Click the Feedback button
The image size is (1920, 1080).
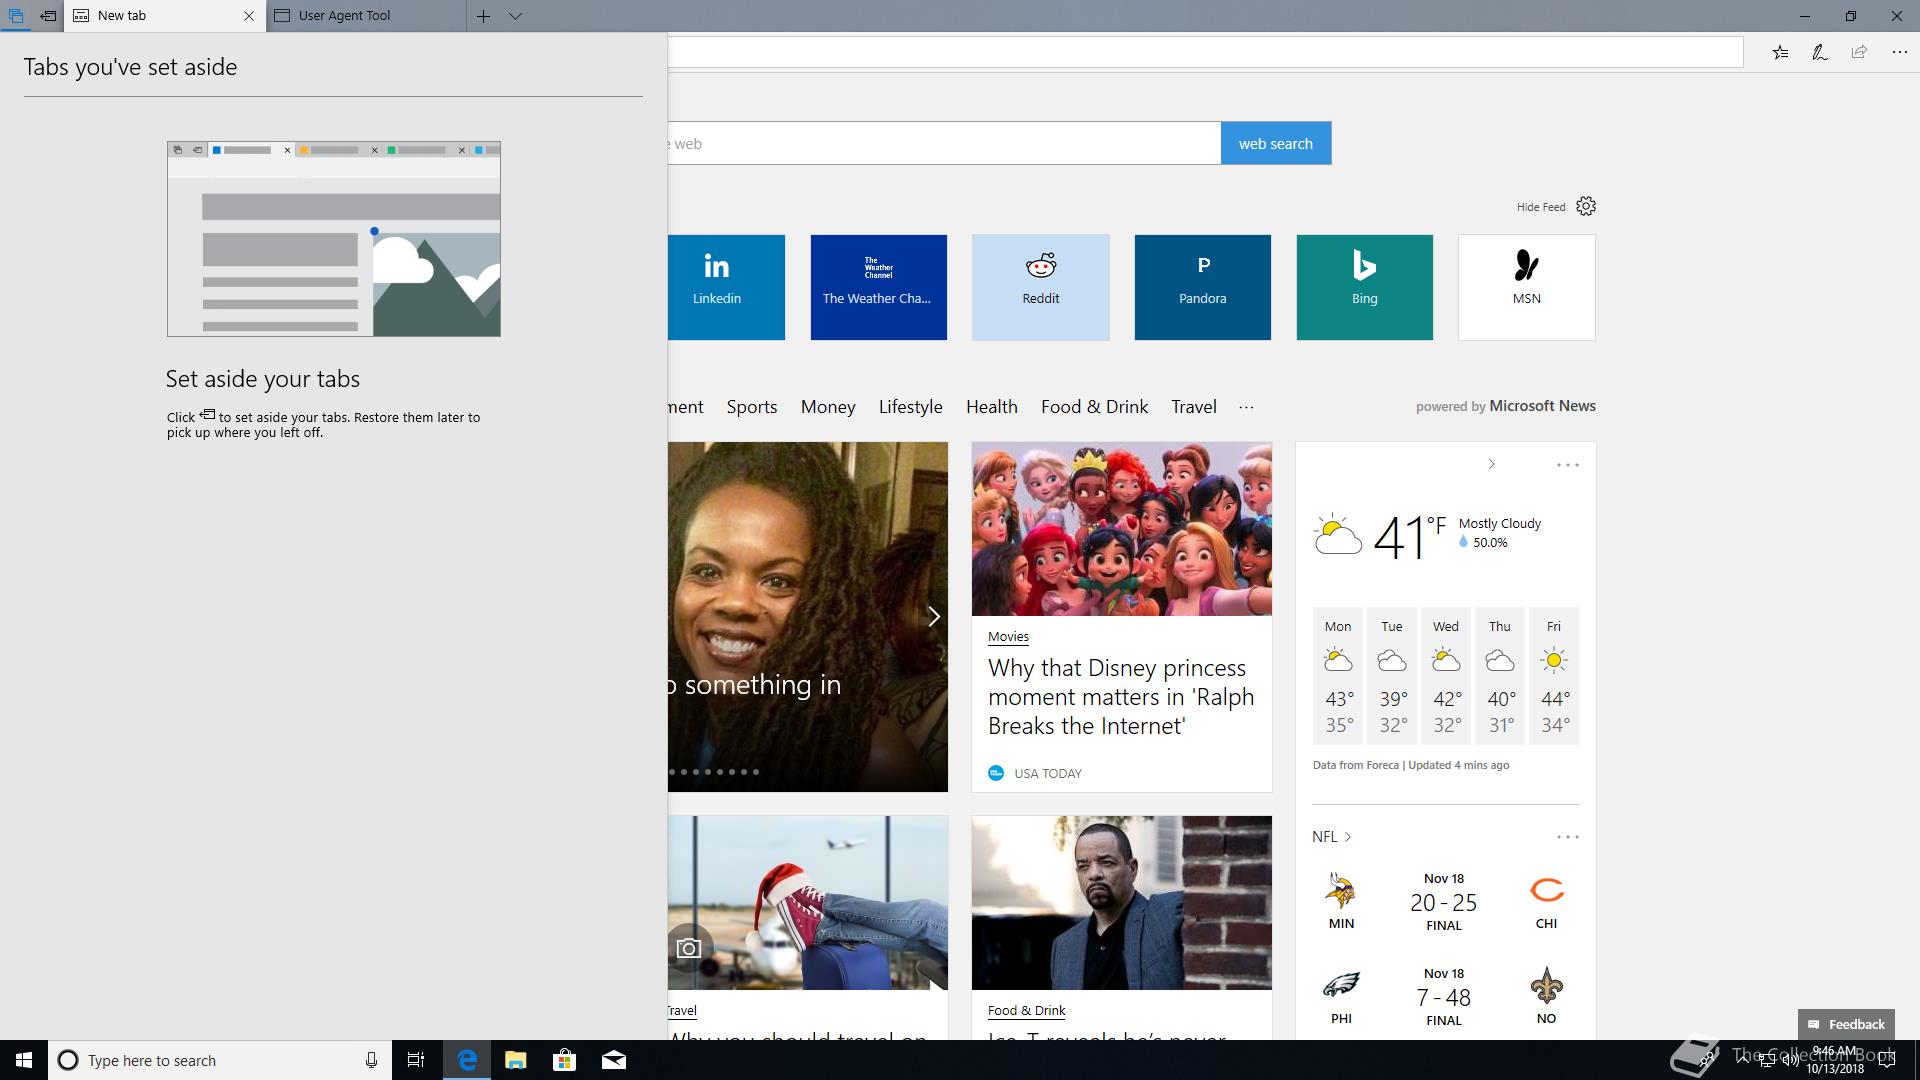1846,1024
